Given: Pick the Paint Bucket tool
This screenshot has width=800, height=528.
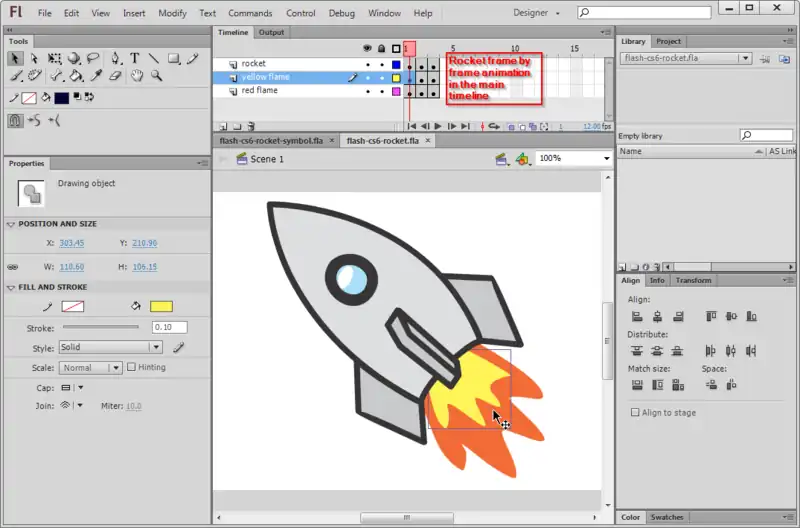Looking at the screenshot, I should pyautogui.click(x=76, y=75).
